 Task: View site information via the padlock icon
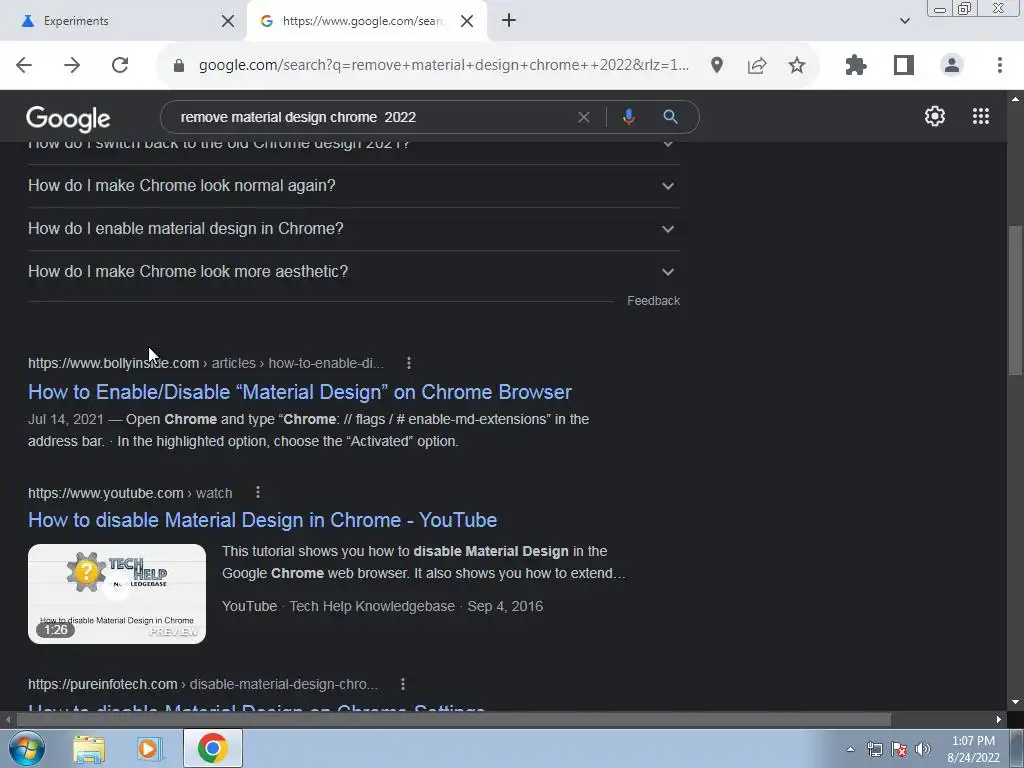(x=178, y=65)
